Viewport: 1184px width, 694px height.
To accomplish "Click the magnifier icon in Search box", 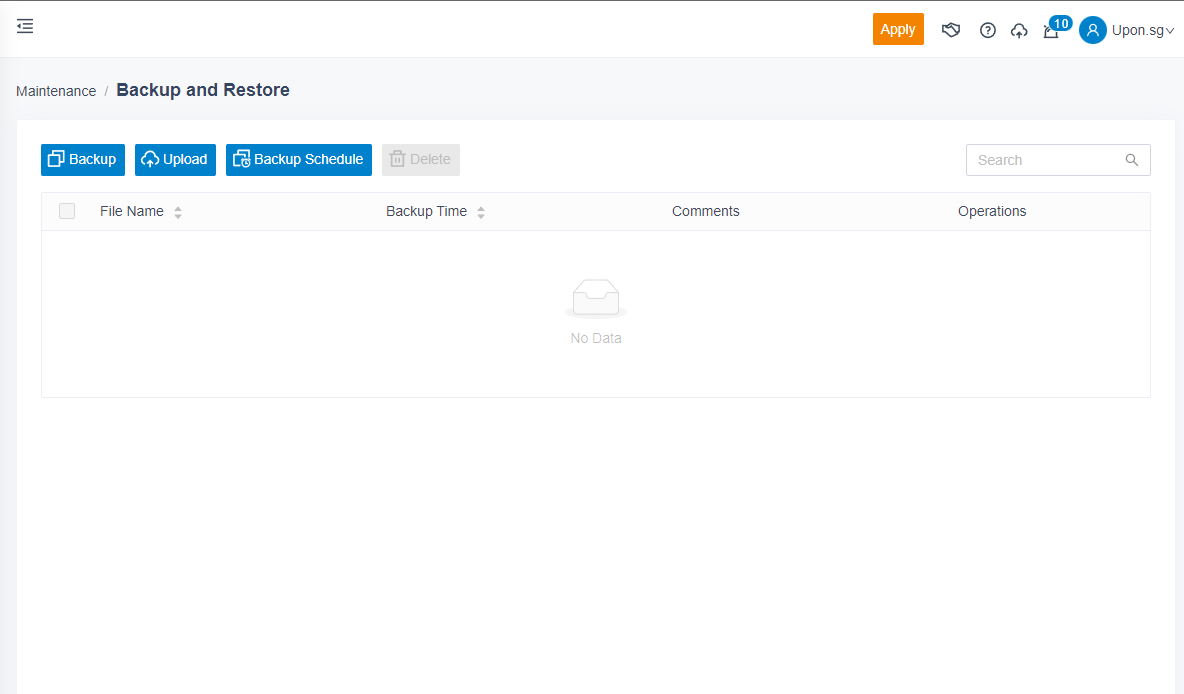I will tap(1132, 160).
